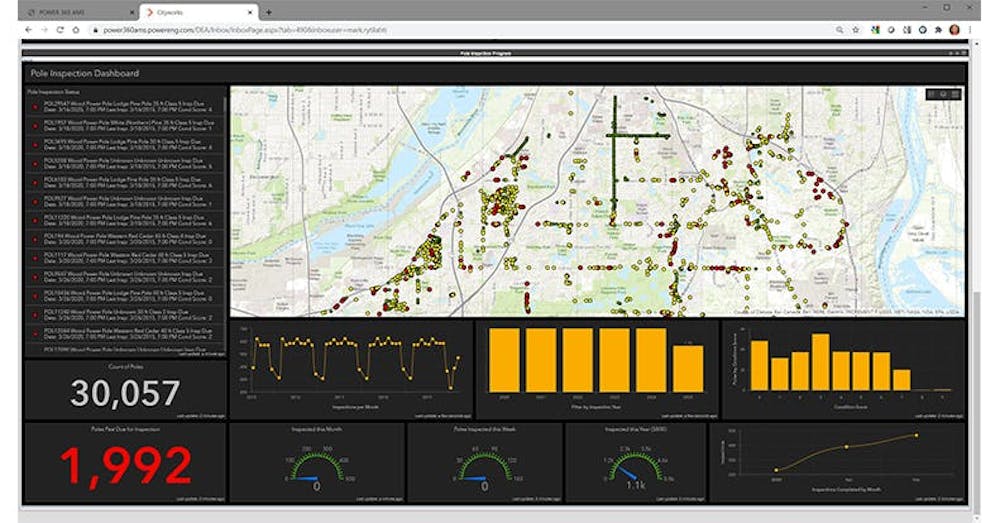Click shortest bar in Poles by Inspection Year
The height and width of the screenshot is (523, 1000).
click(688, 369)
